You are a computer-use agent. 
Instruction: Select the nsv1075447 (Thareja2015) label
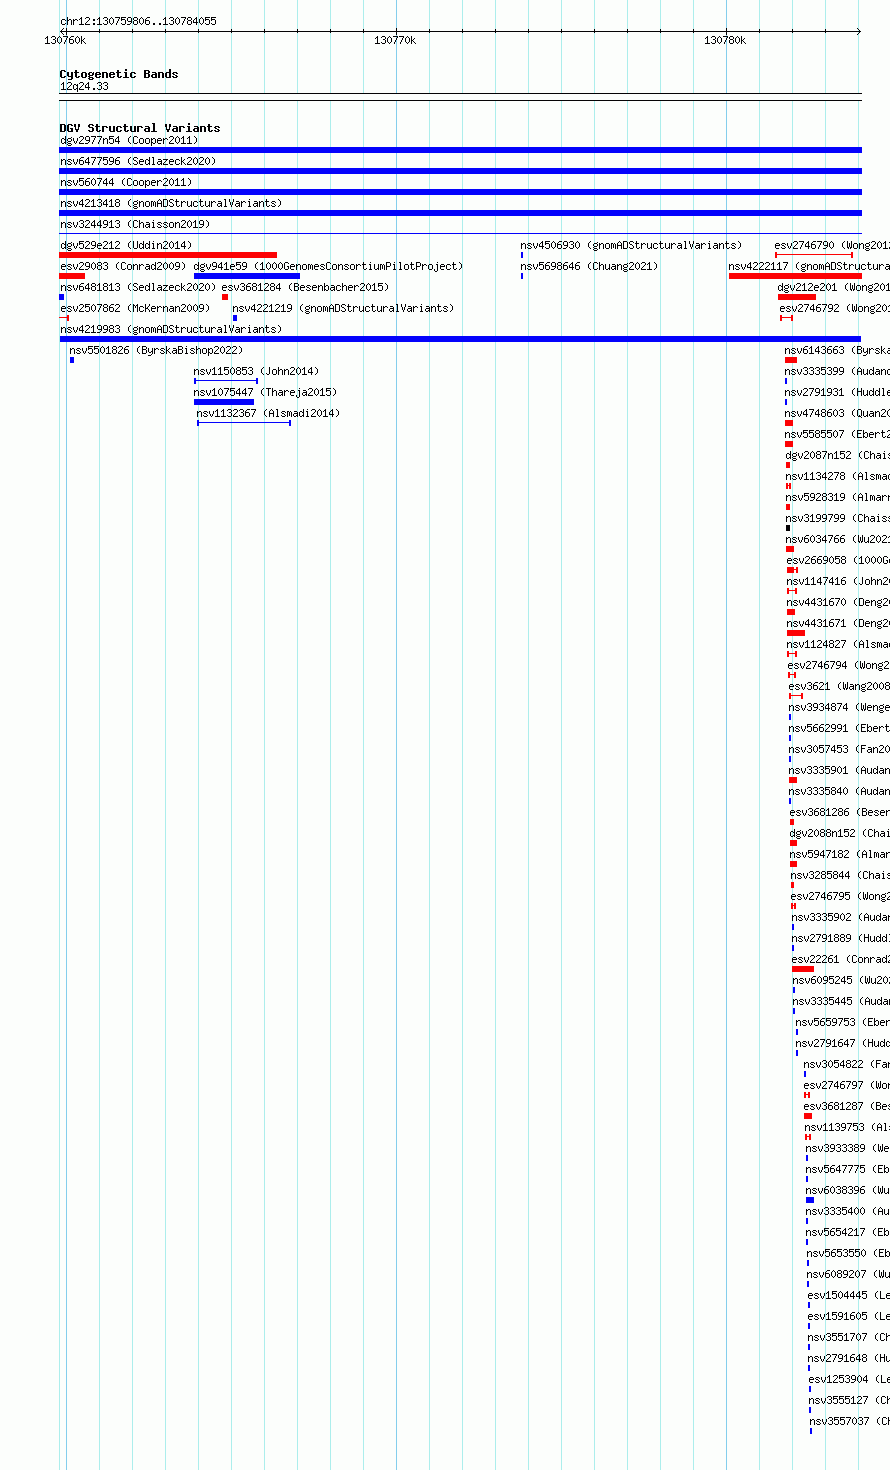pyautogui.click(x=266, y=392)
